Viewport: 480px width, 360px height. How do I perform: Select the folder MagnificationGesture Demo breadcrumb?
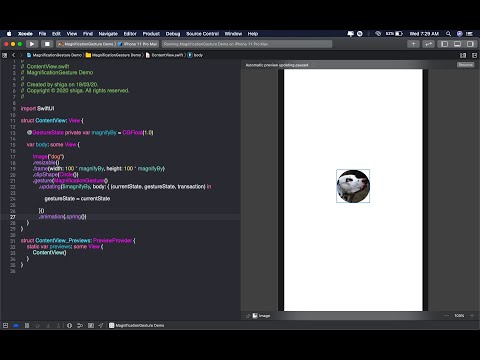[113, 55]
